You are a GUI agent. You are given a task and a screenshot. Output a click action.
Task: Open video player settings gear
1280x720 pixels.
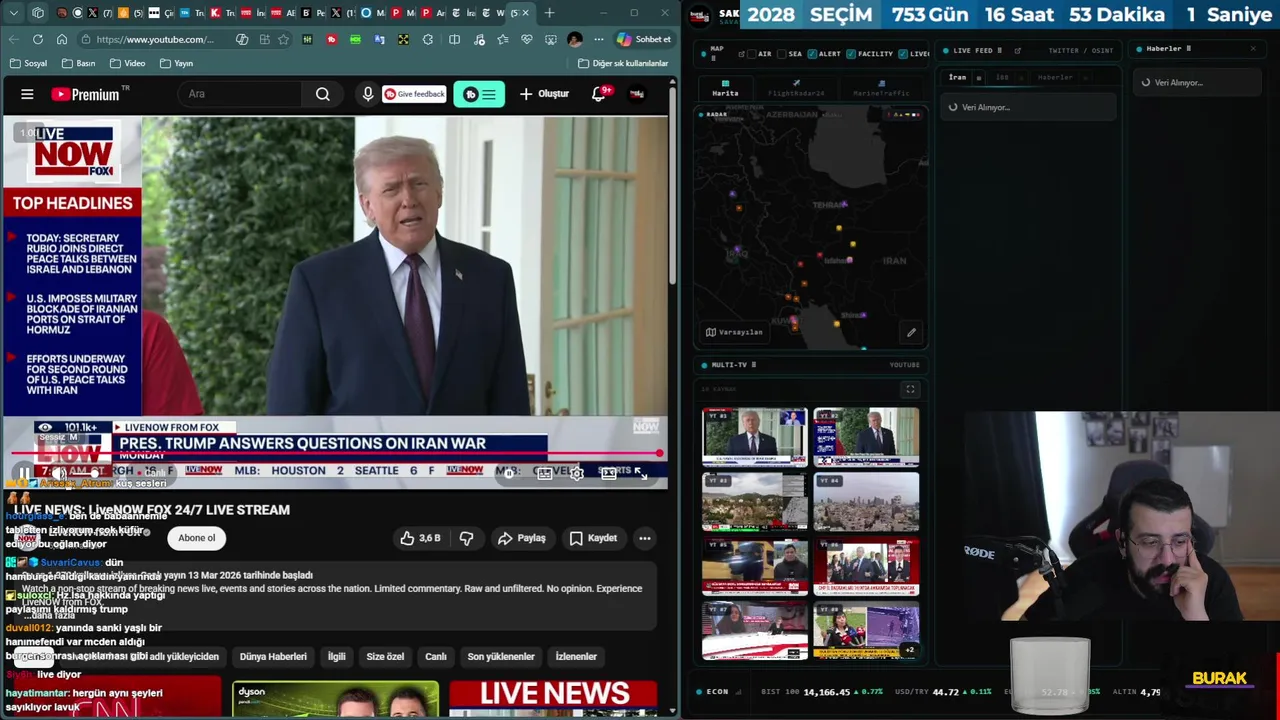[577, 473]
